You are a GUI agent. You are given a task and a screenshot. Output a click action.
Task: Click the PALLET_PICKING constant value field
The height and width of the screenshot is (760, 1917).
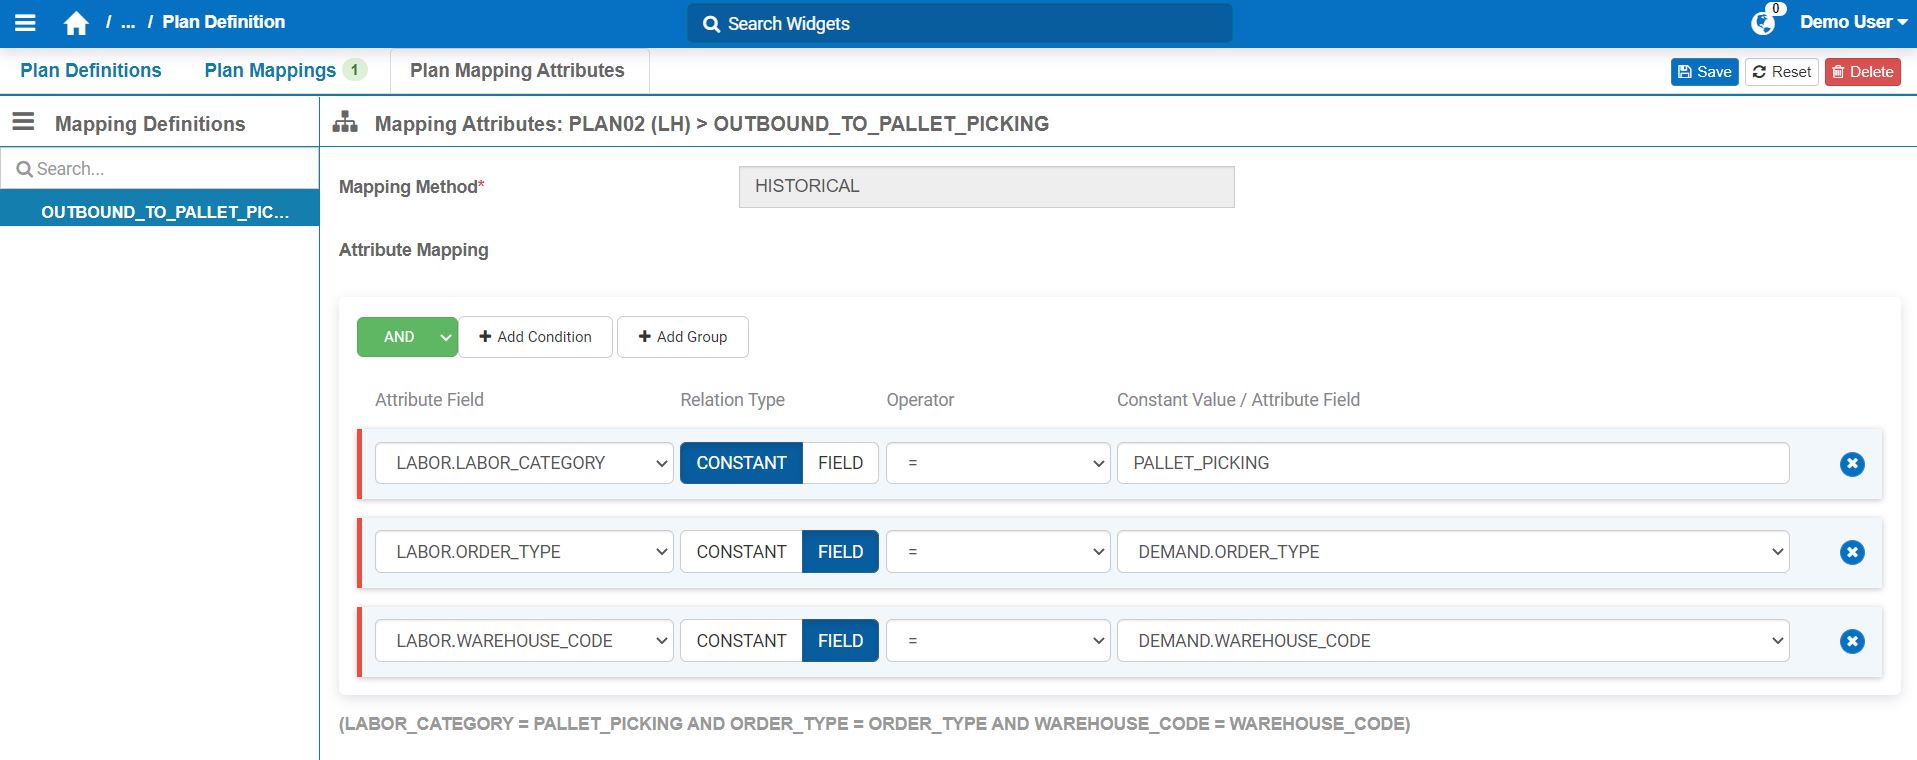coord(1452,463)
